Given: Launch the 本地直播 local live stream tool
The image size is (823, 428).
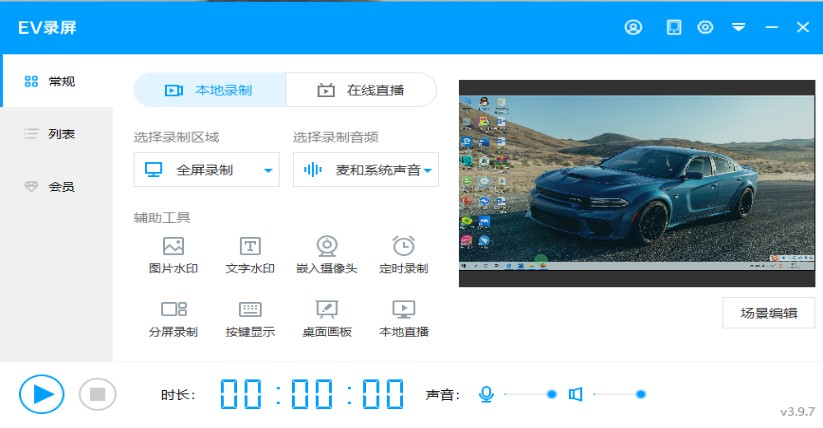Looking at the screenshot, I should (x=403, y=318).
